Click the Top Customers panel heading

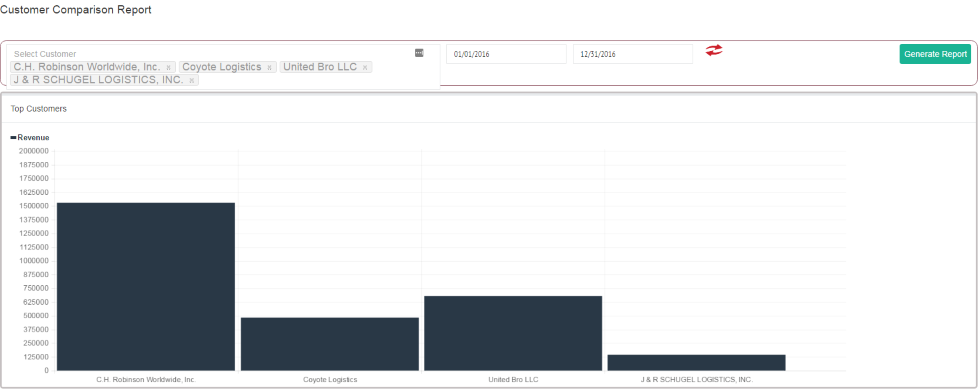click(39, 109)
